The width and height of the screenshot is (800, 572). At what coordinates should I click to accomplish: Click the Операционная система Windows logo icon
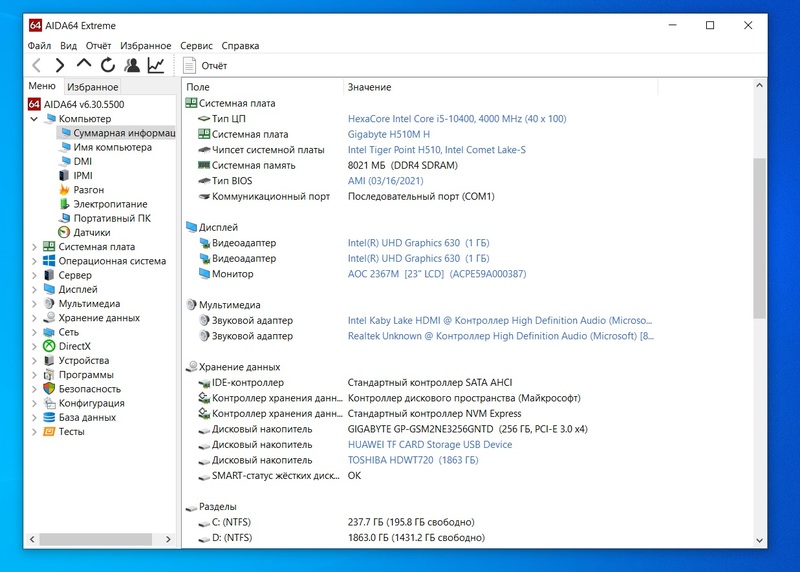pyautogui.click(x=49, y=261)
